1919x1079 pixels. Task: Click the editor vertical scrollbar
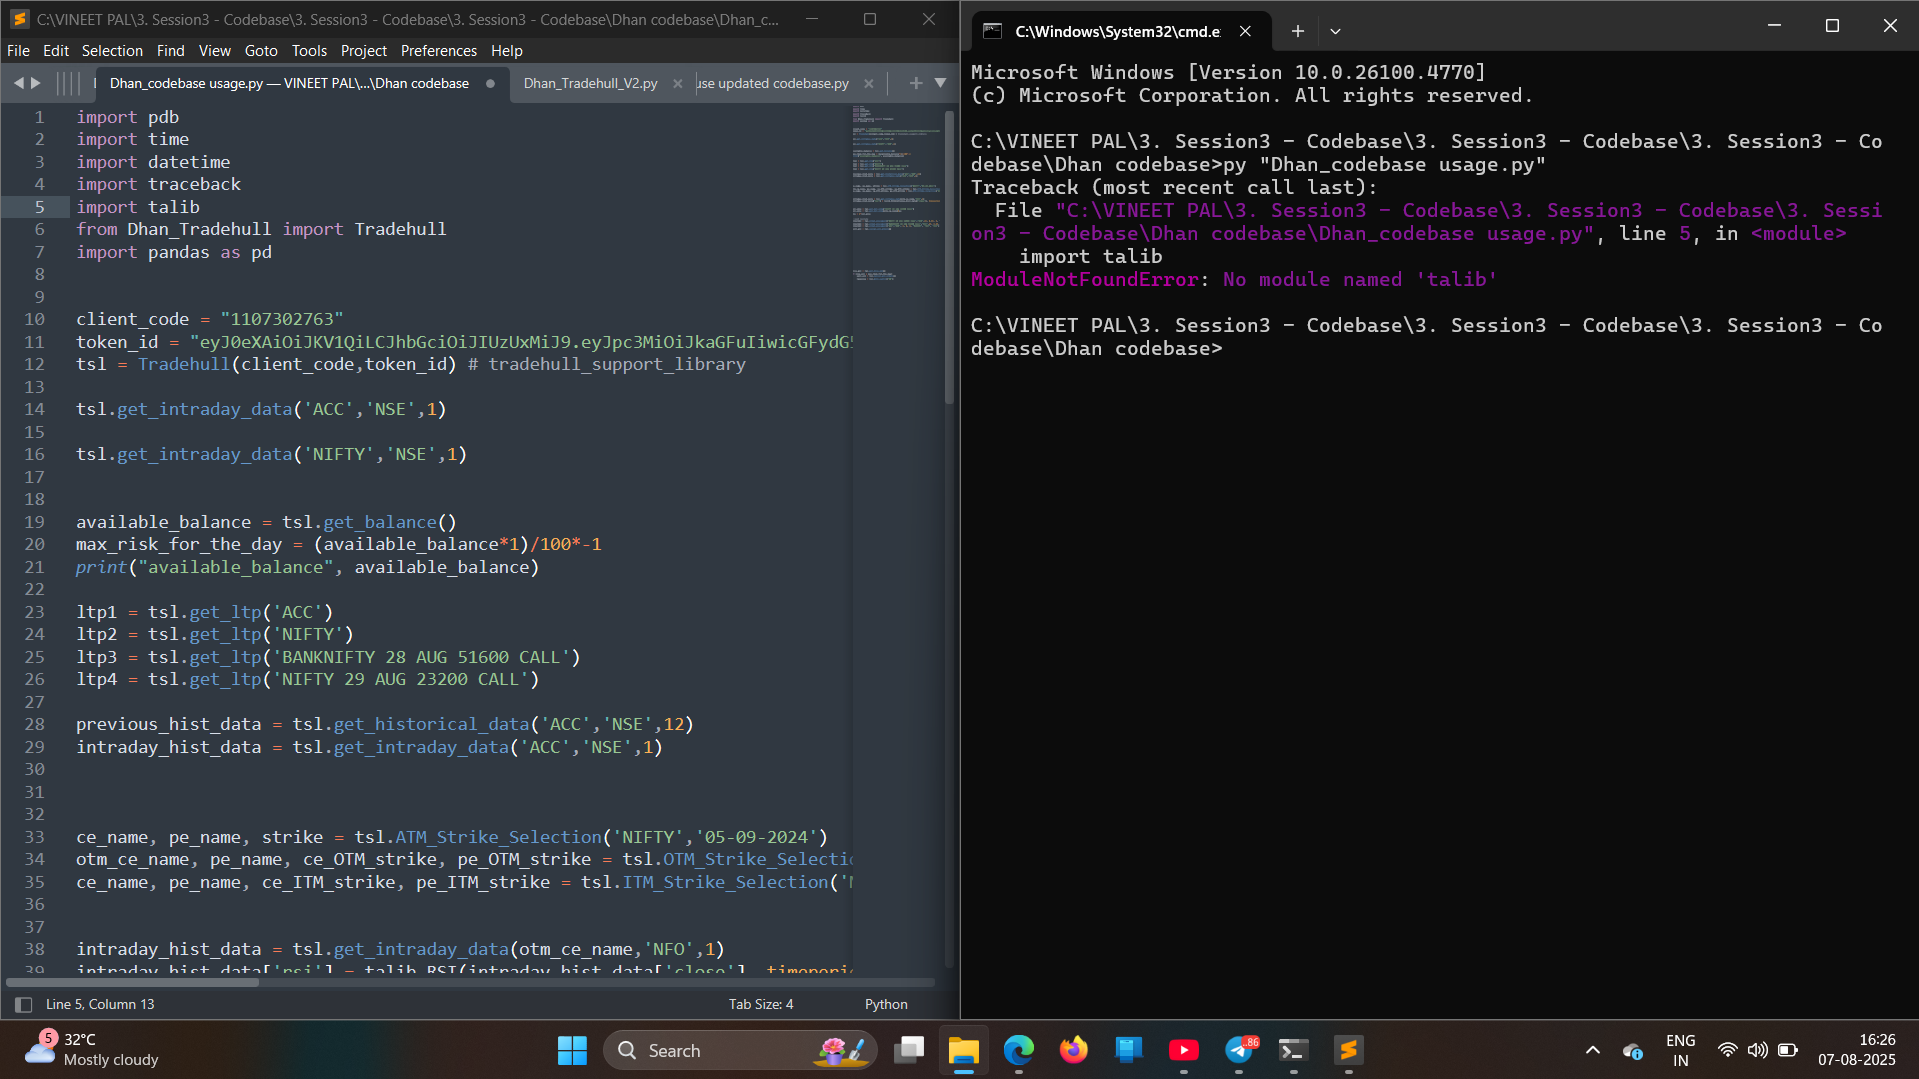[x=949, y=257]
